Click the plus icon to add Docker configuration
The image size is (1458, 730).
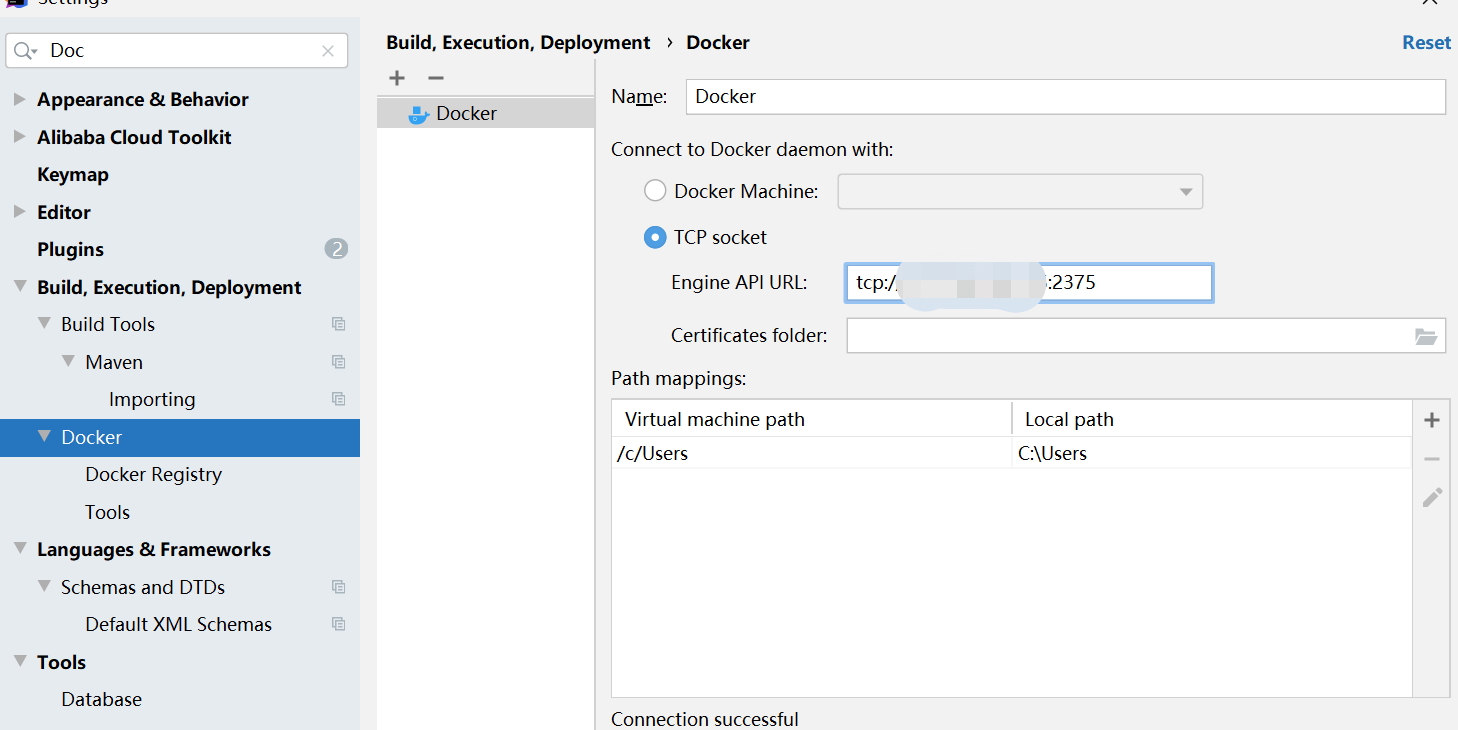pyautogui.click(x=397, y=78)
